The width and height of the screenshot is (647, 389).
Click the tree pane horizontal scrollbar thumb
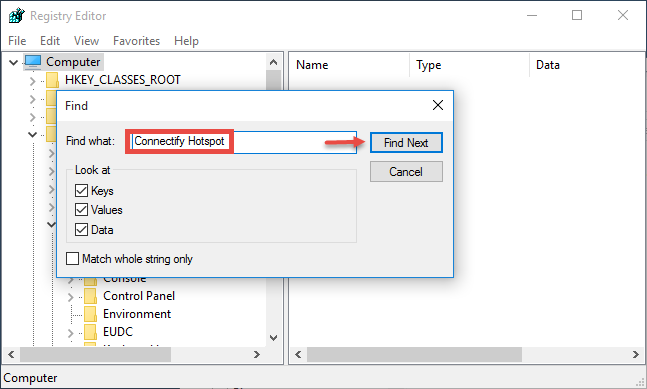pos(95,354)
